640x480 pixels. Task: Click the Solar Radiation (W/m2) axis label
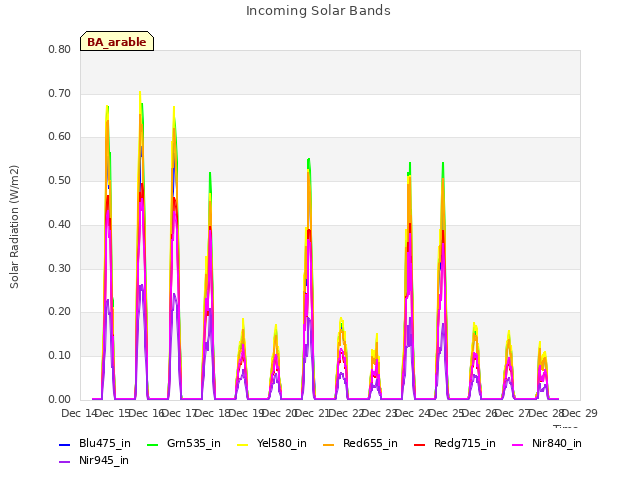point(14,227)
